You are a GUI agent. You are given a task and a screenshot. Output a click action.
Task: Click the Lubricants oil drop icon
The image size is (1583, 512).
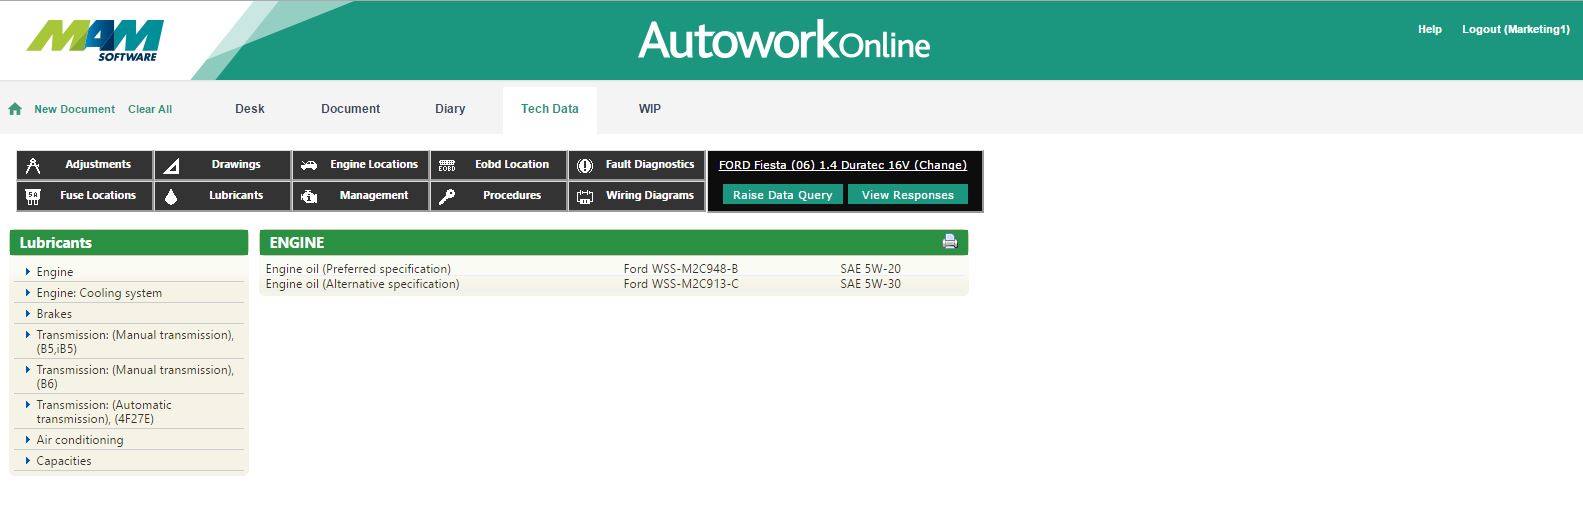[x=171, y=196]
